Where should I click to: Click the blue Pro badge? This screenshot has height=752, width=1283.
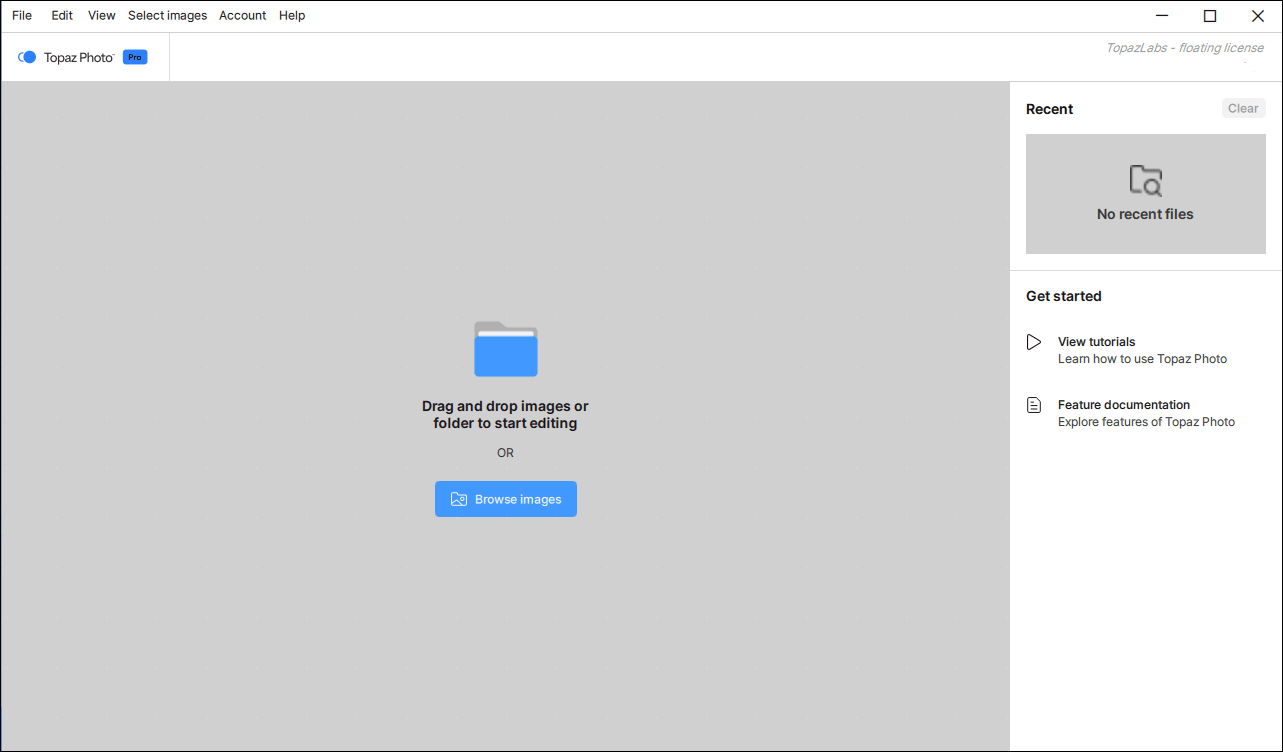click(x=135, y=57)
